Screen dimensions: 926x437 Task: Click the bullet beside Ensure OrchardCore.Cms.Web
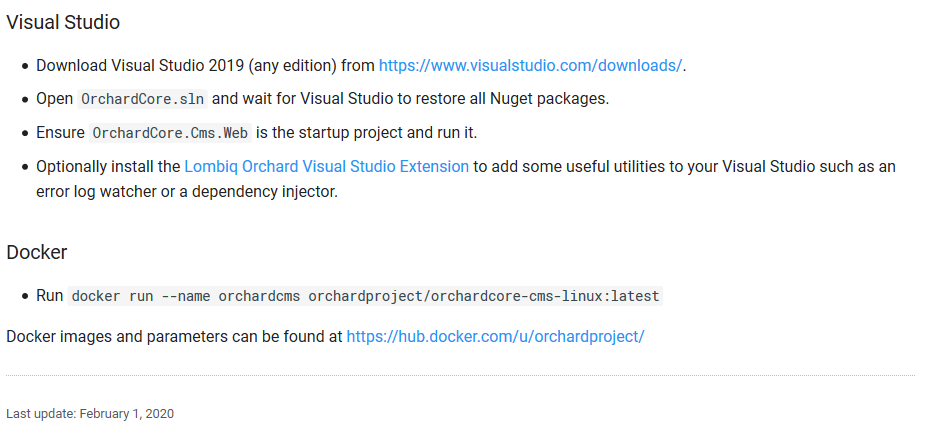(x=25, y=133)
